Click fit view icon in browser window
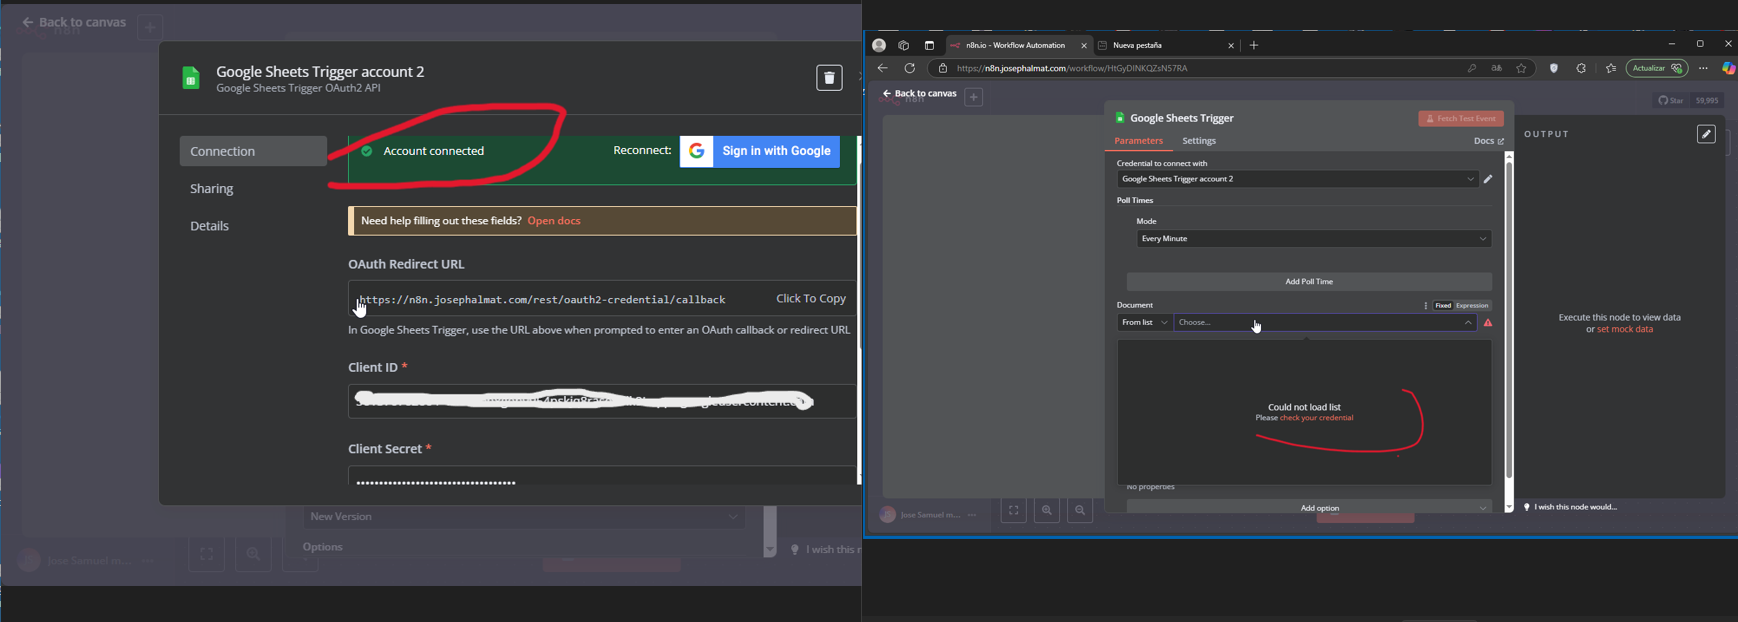 1013,510
